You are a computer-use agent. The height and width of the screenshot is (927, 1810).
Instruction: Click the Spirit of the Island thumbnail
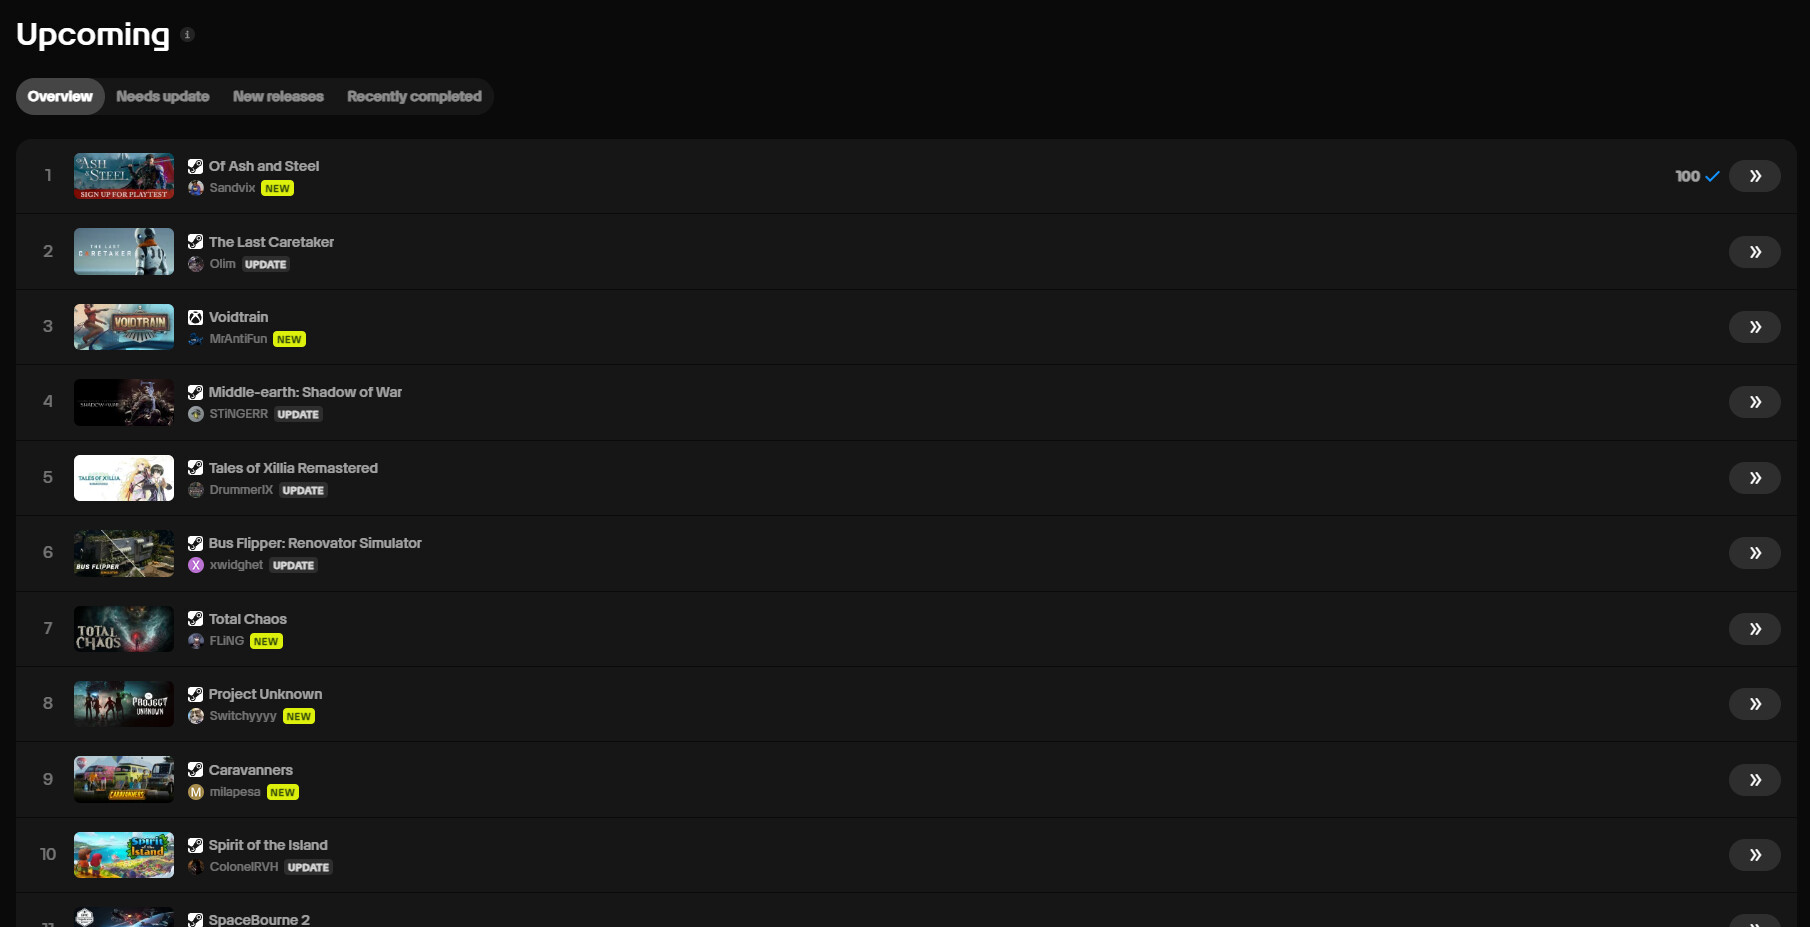coord(124,855)
